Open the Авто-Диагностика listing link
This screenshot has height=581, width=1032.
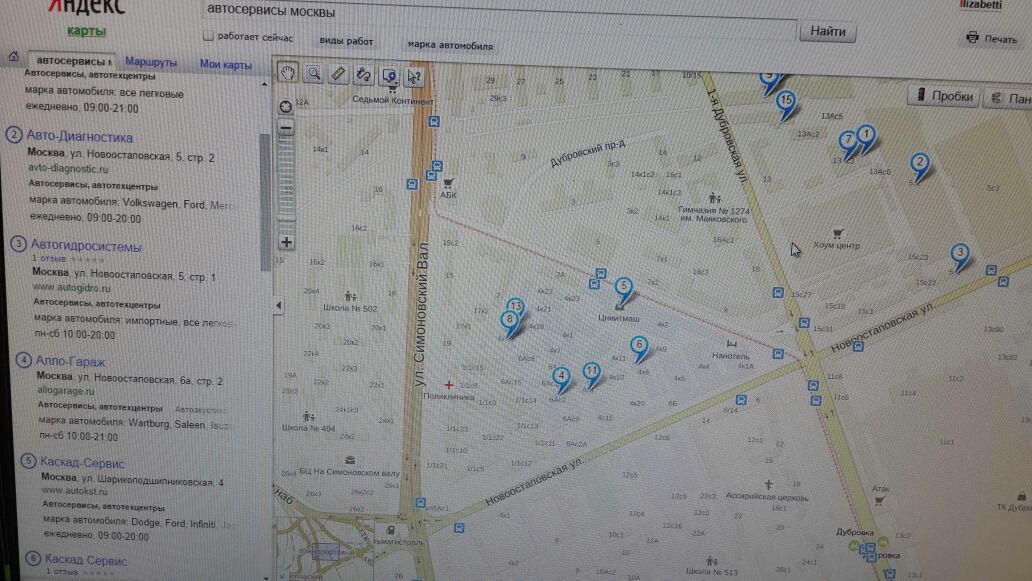click(80, 137)
